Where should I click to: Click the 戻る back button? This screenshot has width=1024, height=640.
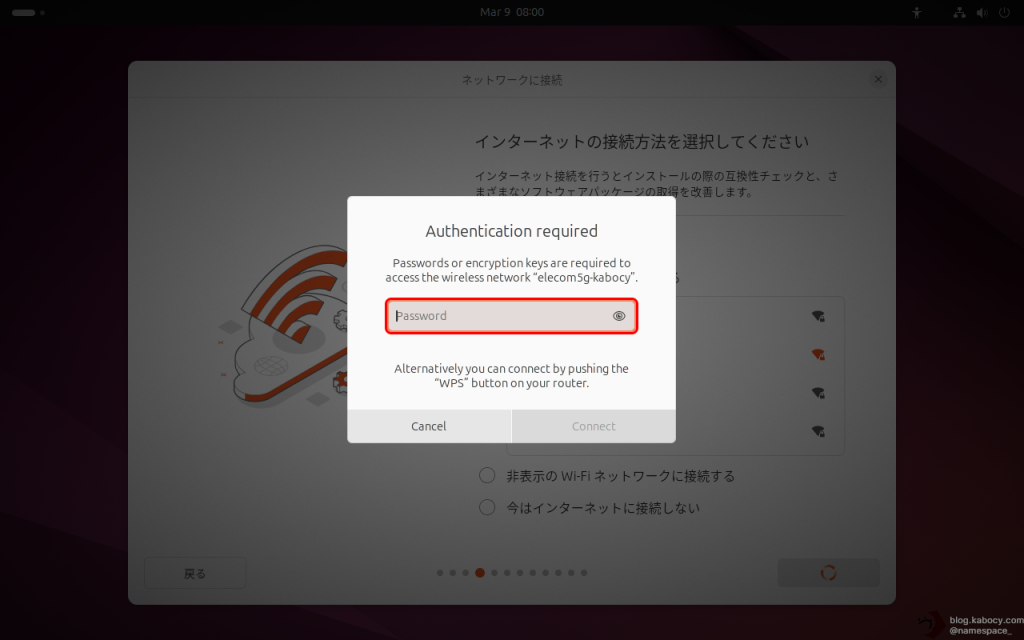[195, 573]
